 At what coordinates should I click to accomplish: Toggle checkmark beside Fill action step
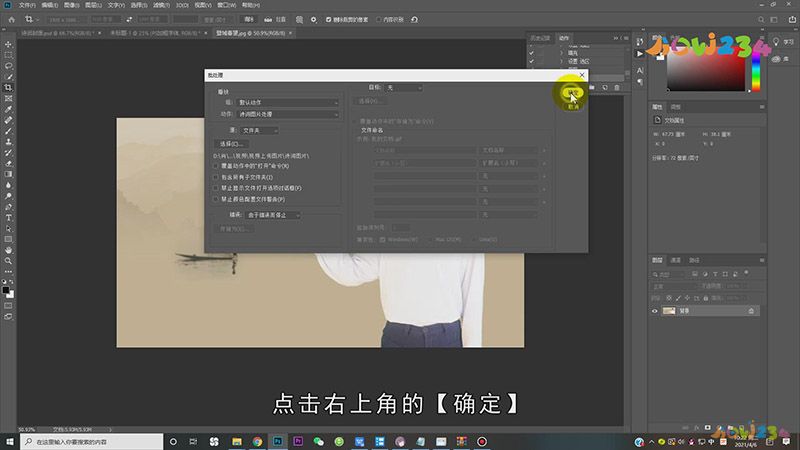coord(532,53)
